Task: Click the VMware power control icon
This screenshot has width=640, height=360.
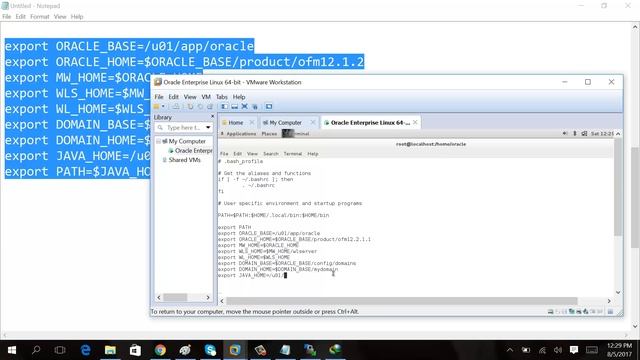Action: [x=156, y=107]
